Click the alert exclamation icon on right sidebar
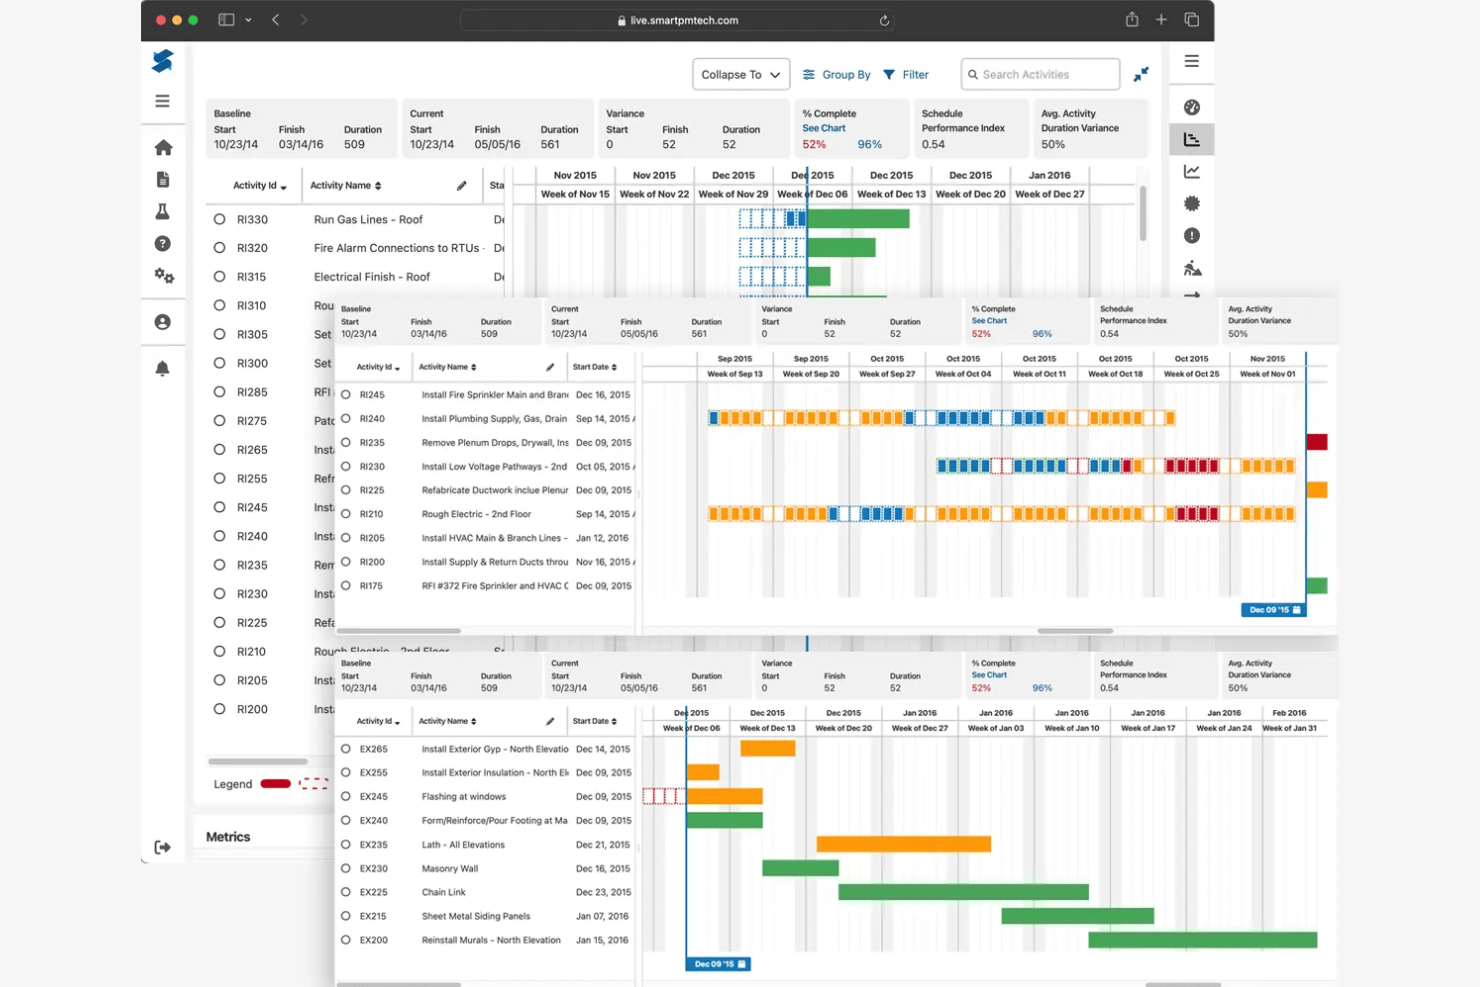 pos(1191,235)
